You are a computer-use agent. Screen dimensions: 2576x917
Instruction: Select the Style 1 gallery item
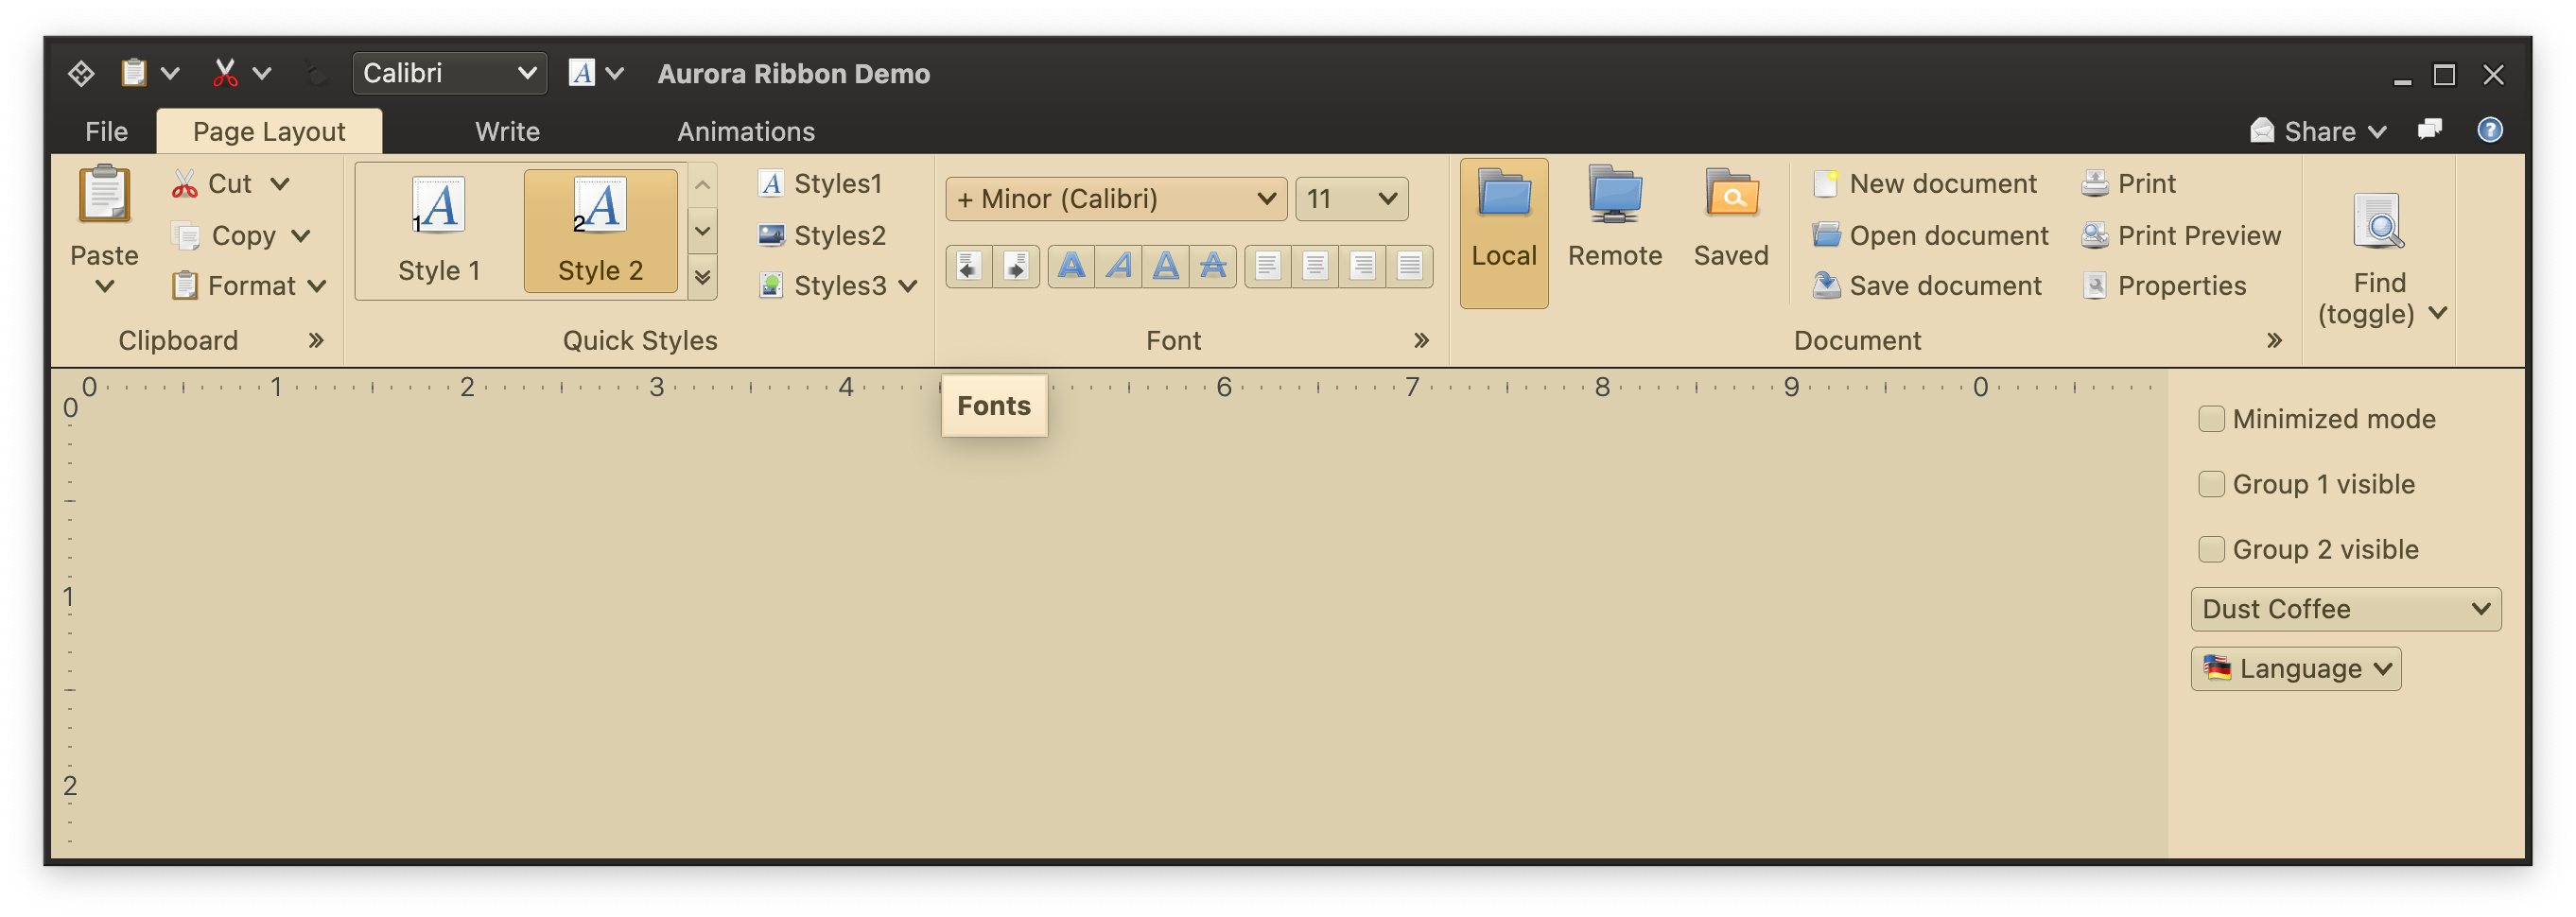pyautogui.click(x=439, y=230)
